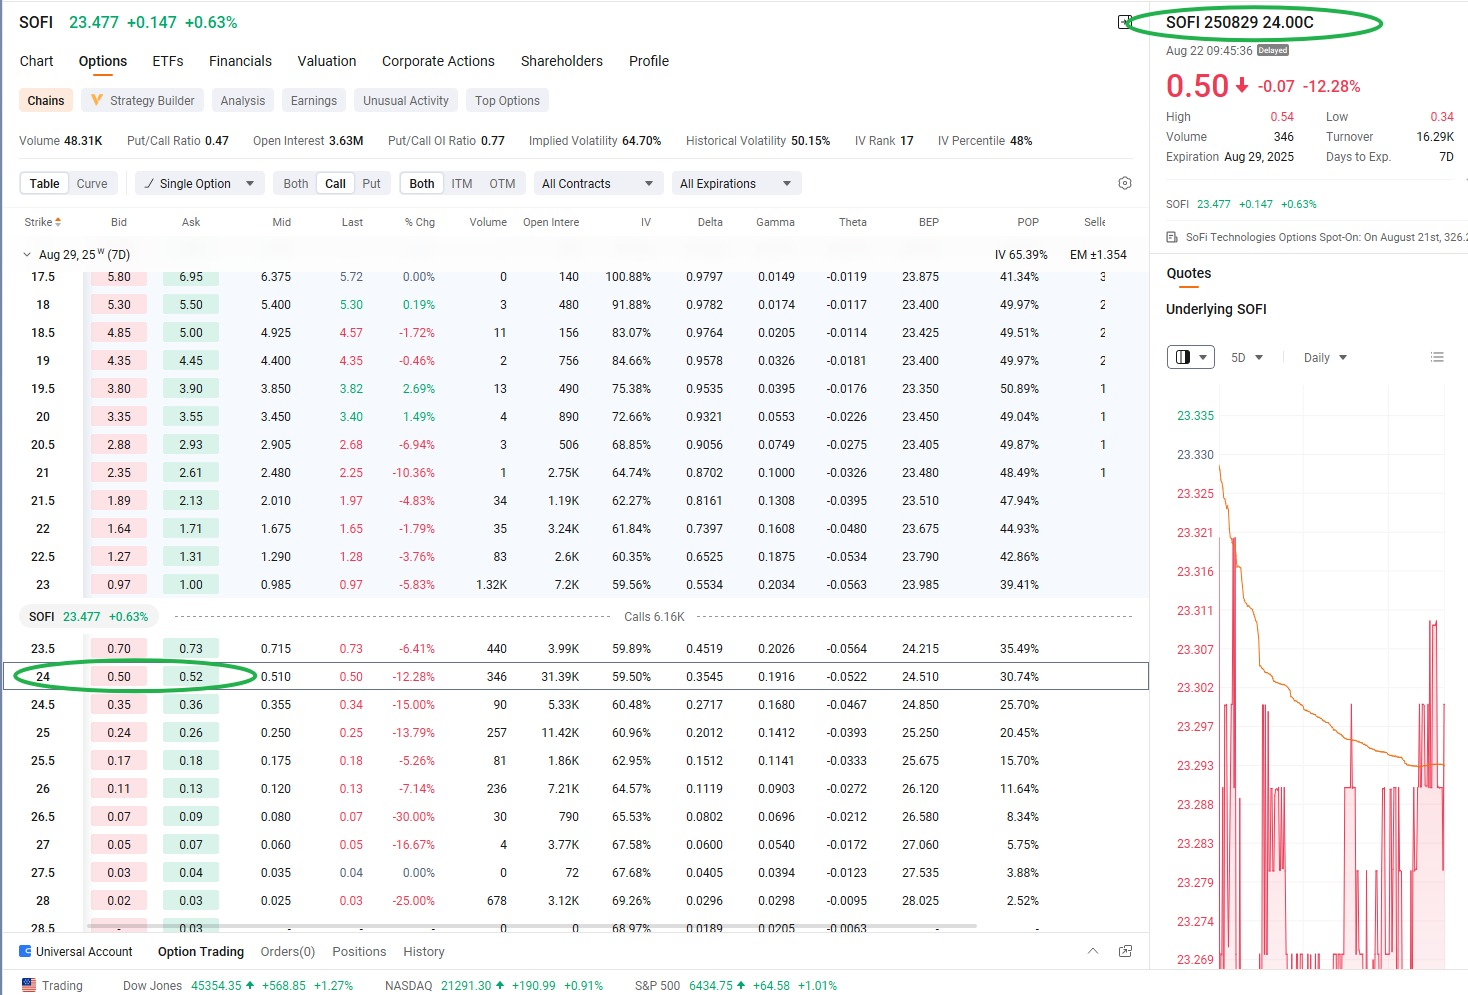Screen dimensions: 1468x995
Task: Click the news document icon beside SoFi headline
Action: coord(1172,237)
